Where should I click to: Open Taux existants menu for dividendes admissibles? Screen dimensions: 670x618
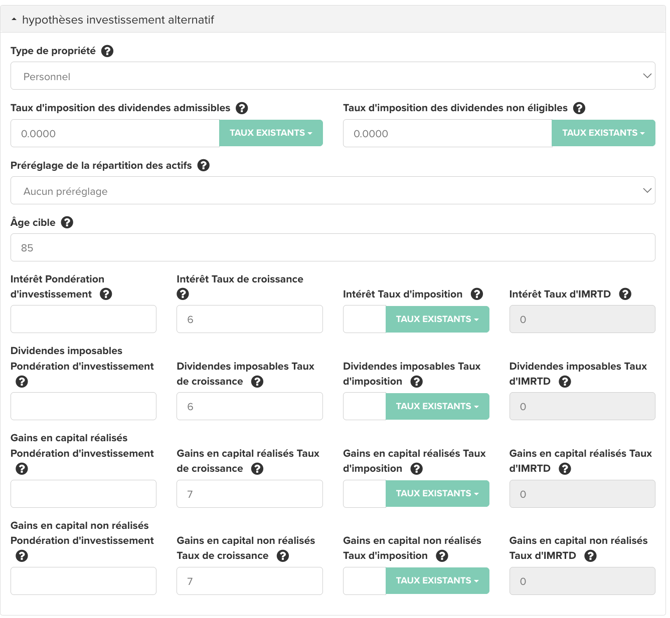click(271, 133)
